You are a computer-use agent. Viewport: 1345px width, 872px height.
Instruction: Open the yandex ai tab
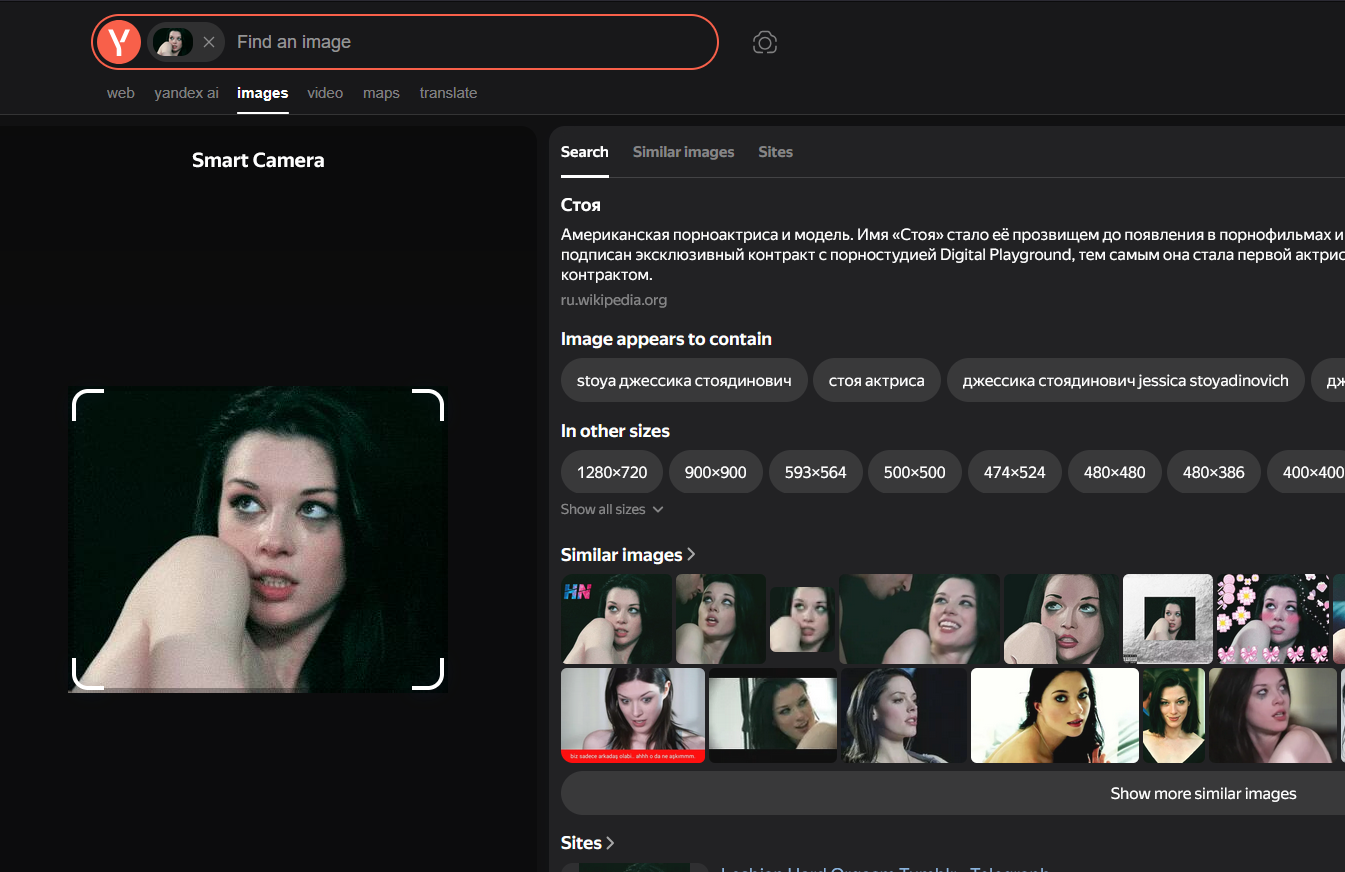[186, 93]
